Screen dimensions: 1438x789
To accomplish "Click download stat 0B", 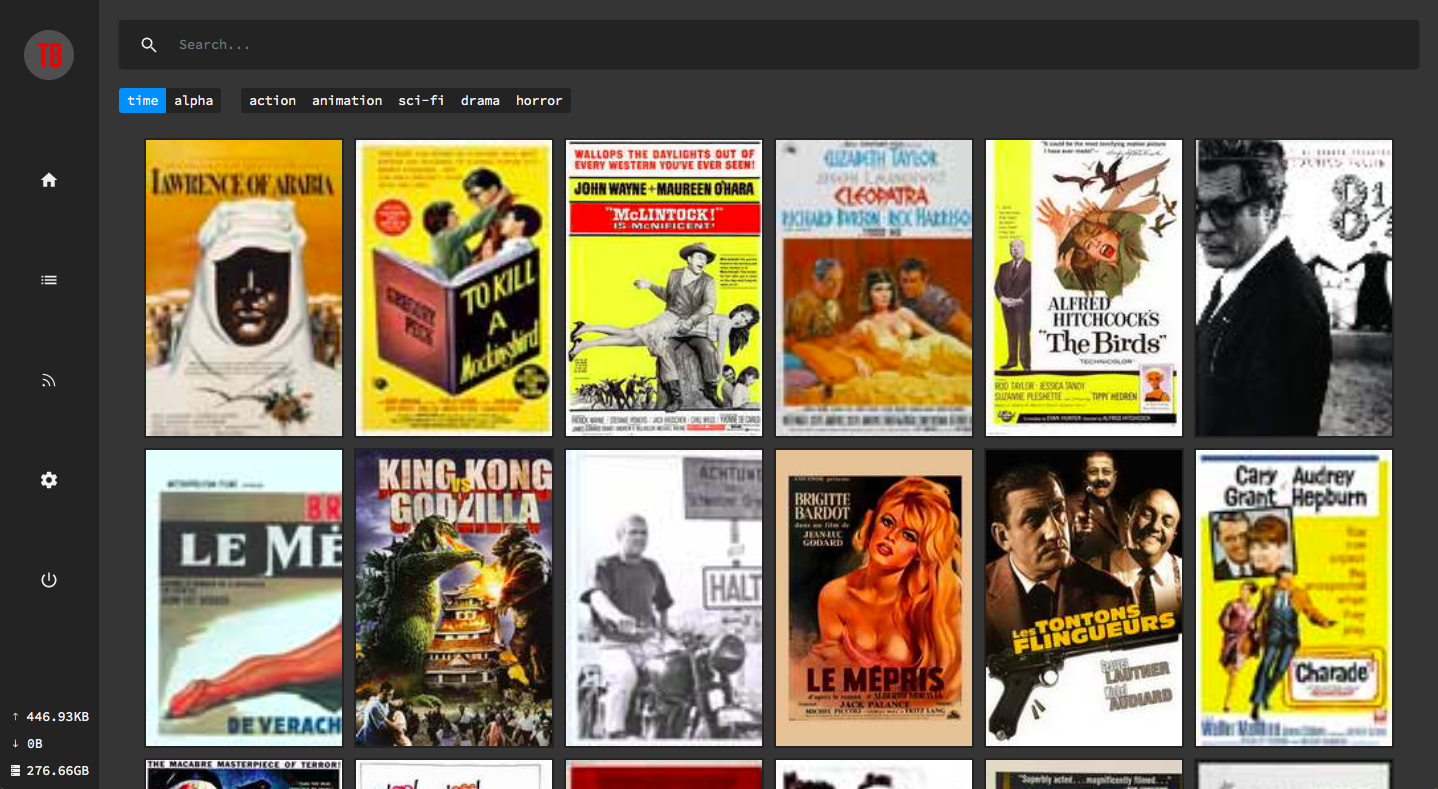I will coord(27,744).
